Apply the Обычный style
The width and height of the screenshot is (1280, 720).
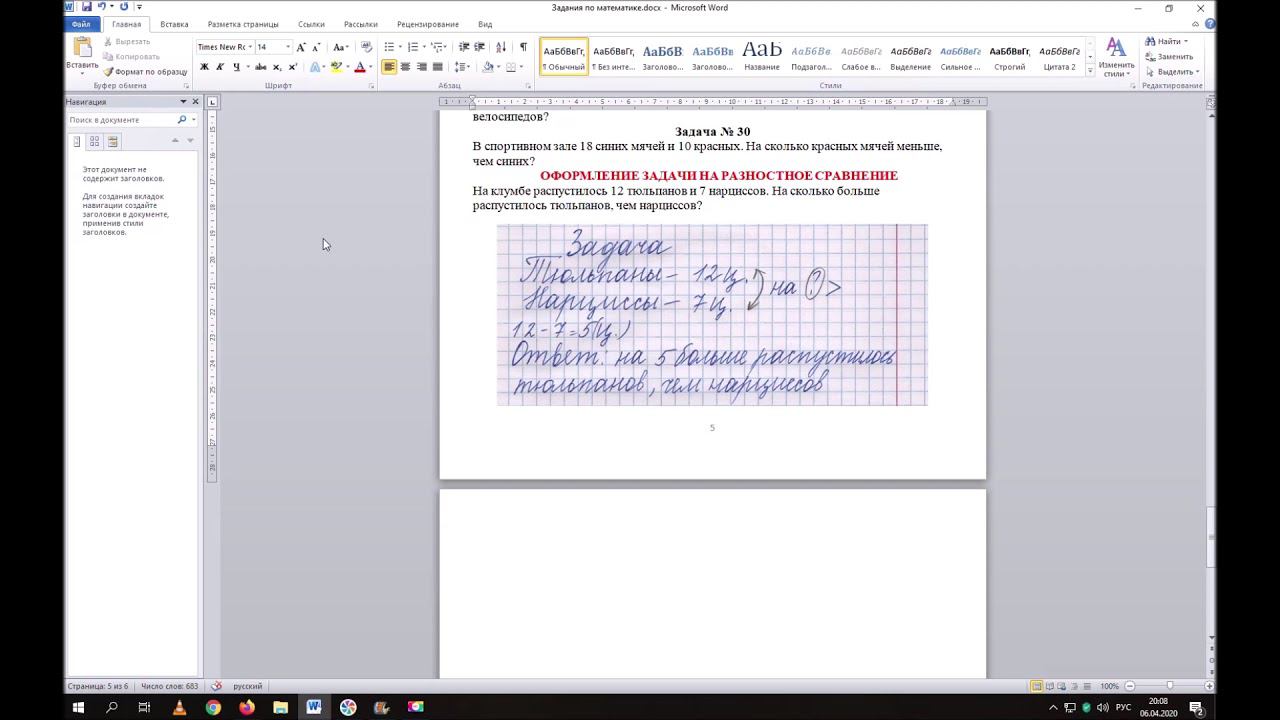(x=564, y=56)
